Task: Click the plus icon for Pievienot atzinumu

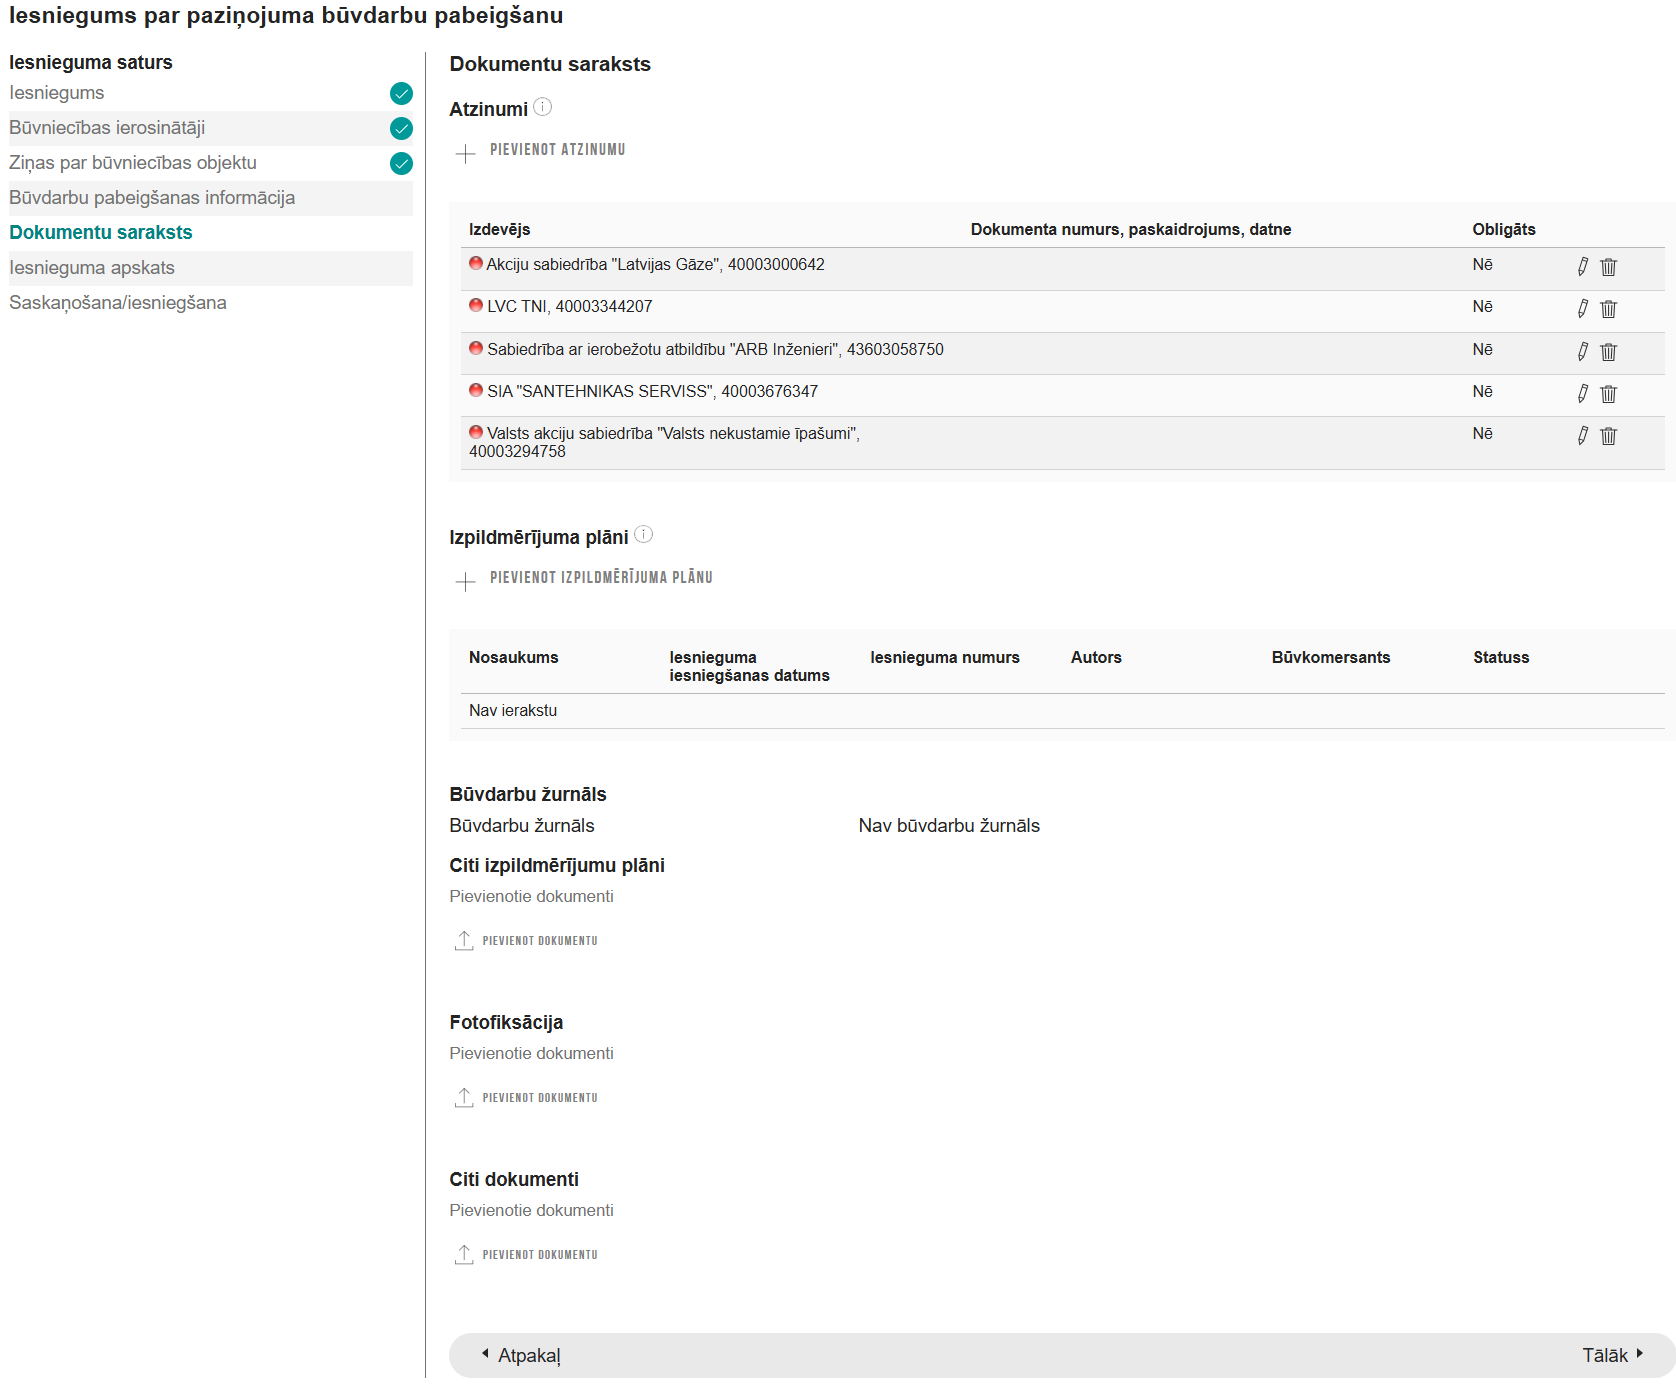Action: [466, 154]
